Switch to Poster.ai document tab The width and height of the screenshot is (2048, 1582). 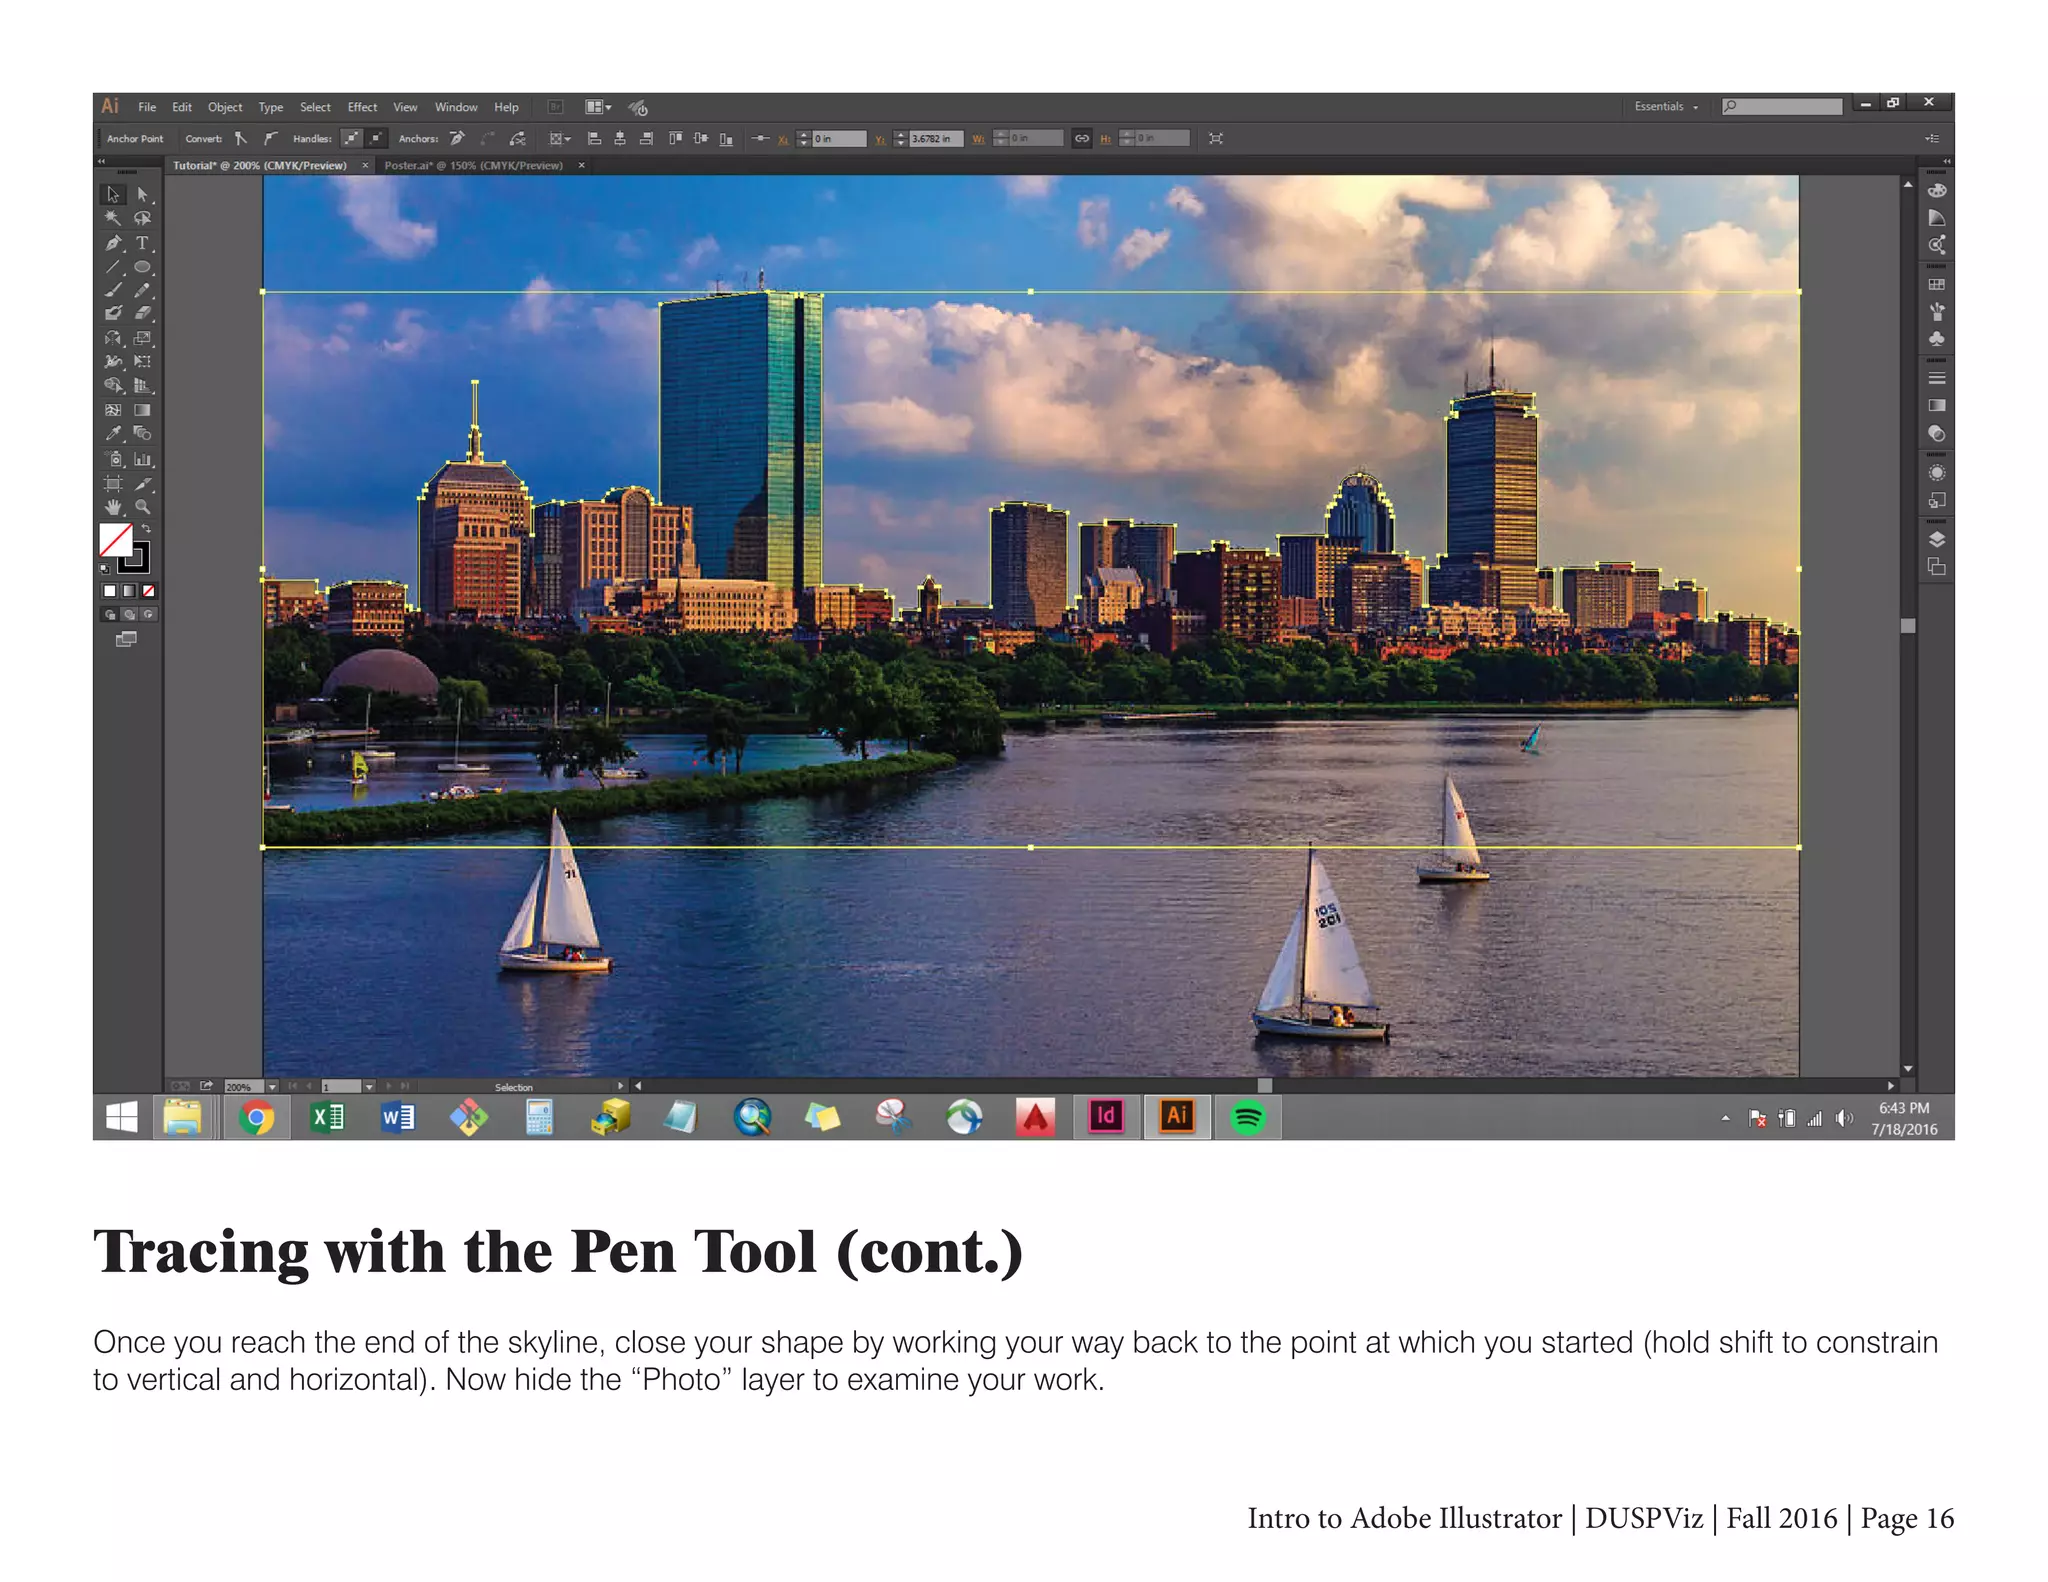(474, 165)
